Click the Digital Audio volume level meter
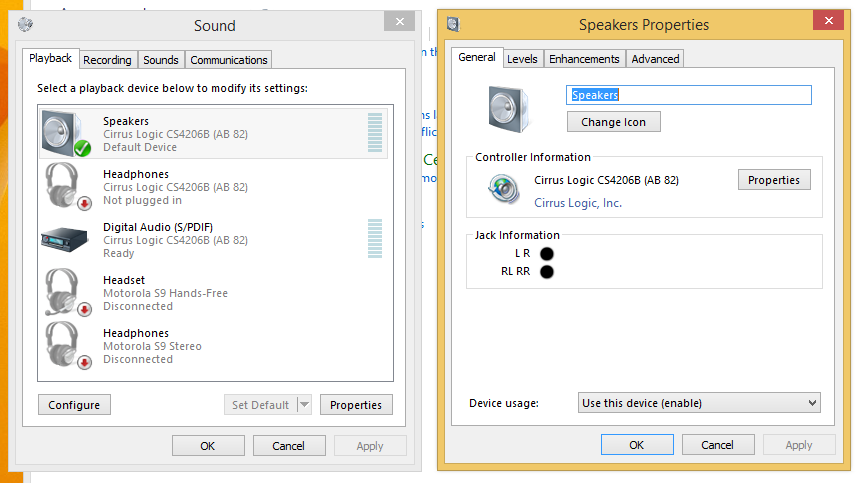The height and width of the screenshot is (483, 868). [x=375, y=238]
